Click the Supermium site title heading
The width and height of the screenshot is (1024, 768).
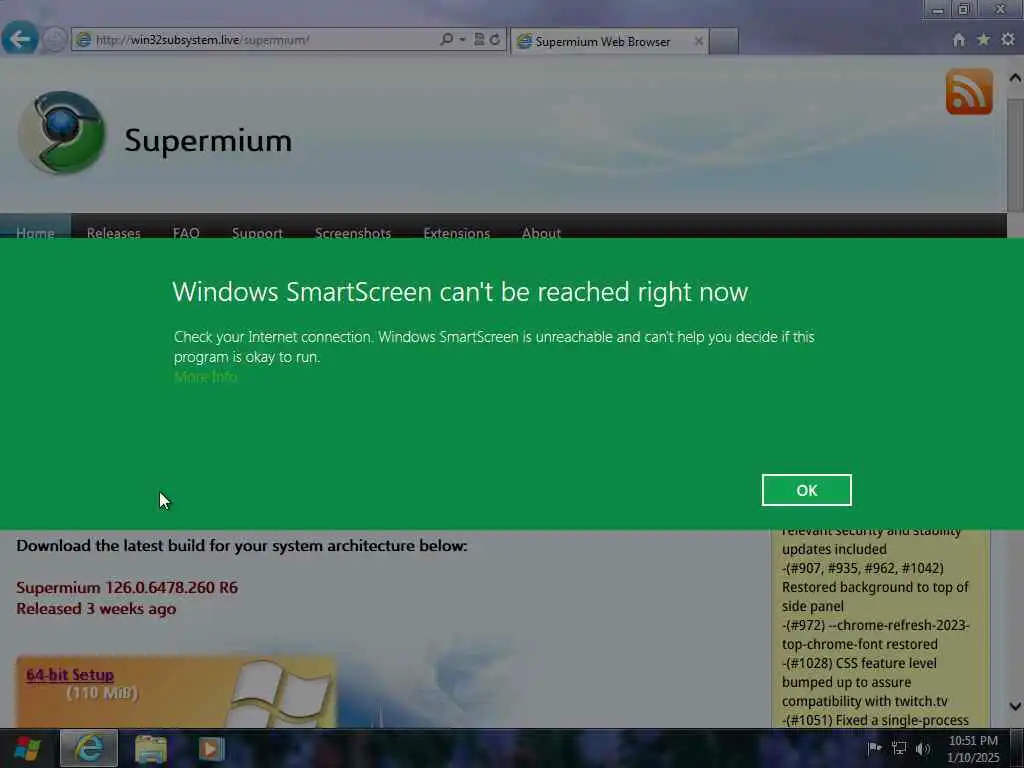(208, 140)
